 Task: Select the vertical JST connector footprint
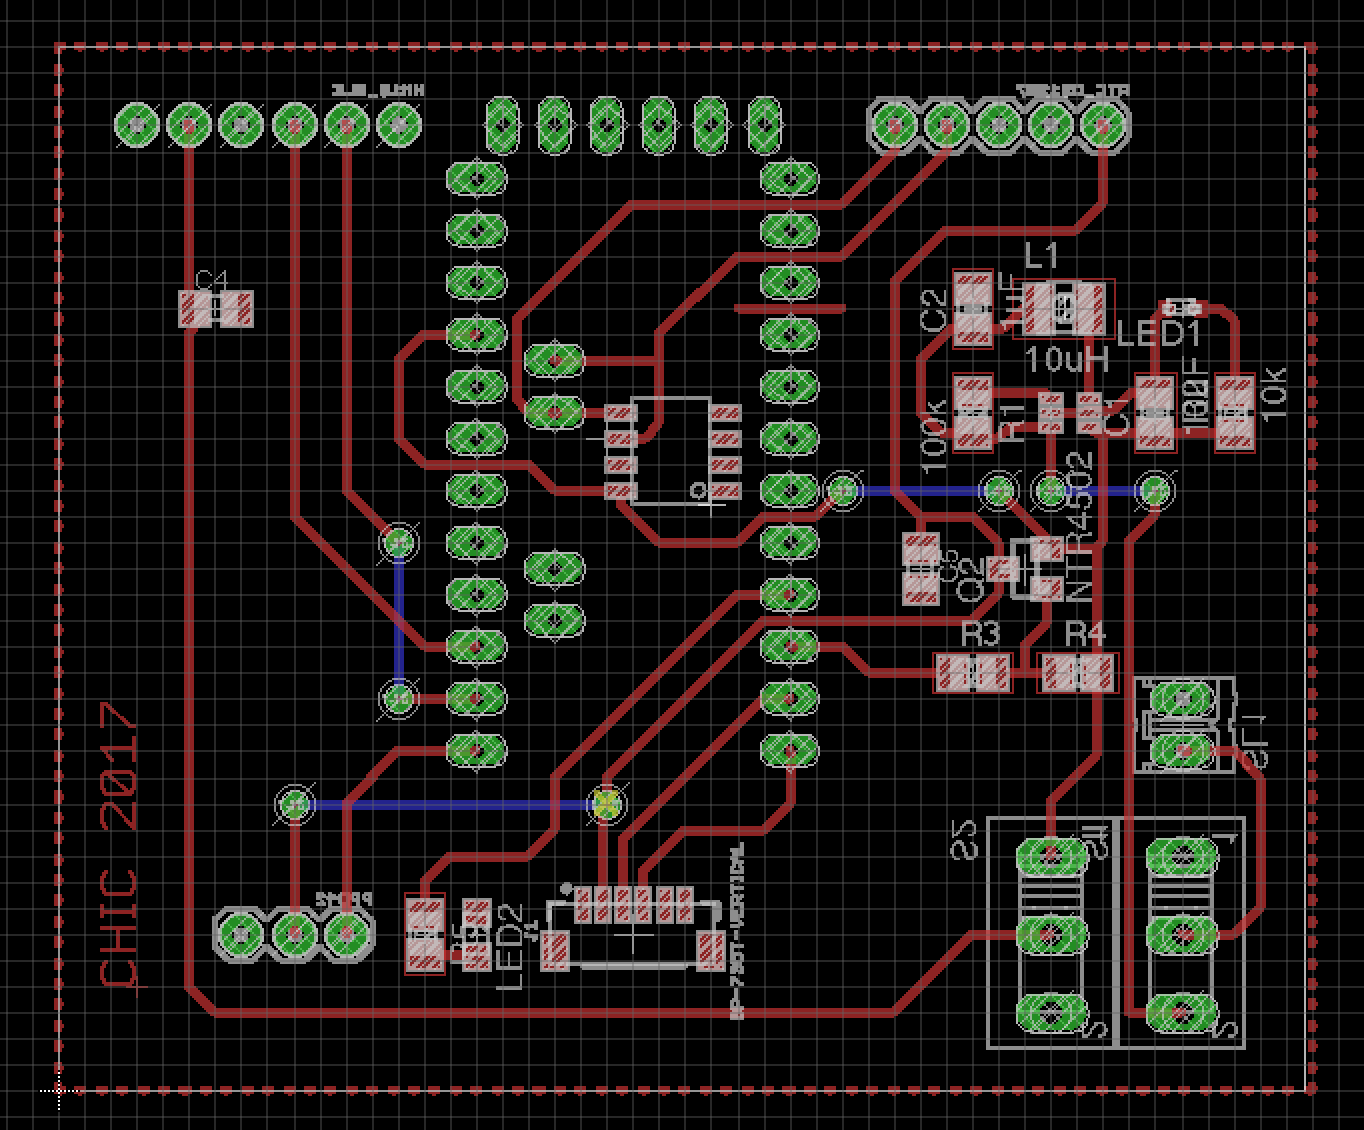[632, 930]
